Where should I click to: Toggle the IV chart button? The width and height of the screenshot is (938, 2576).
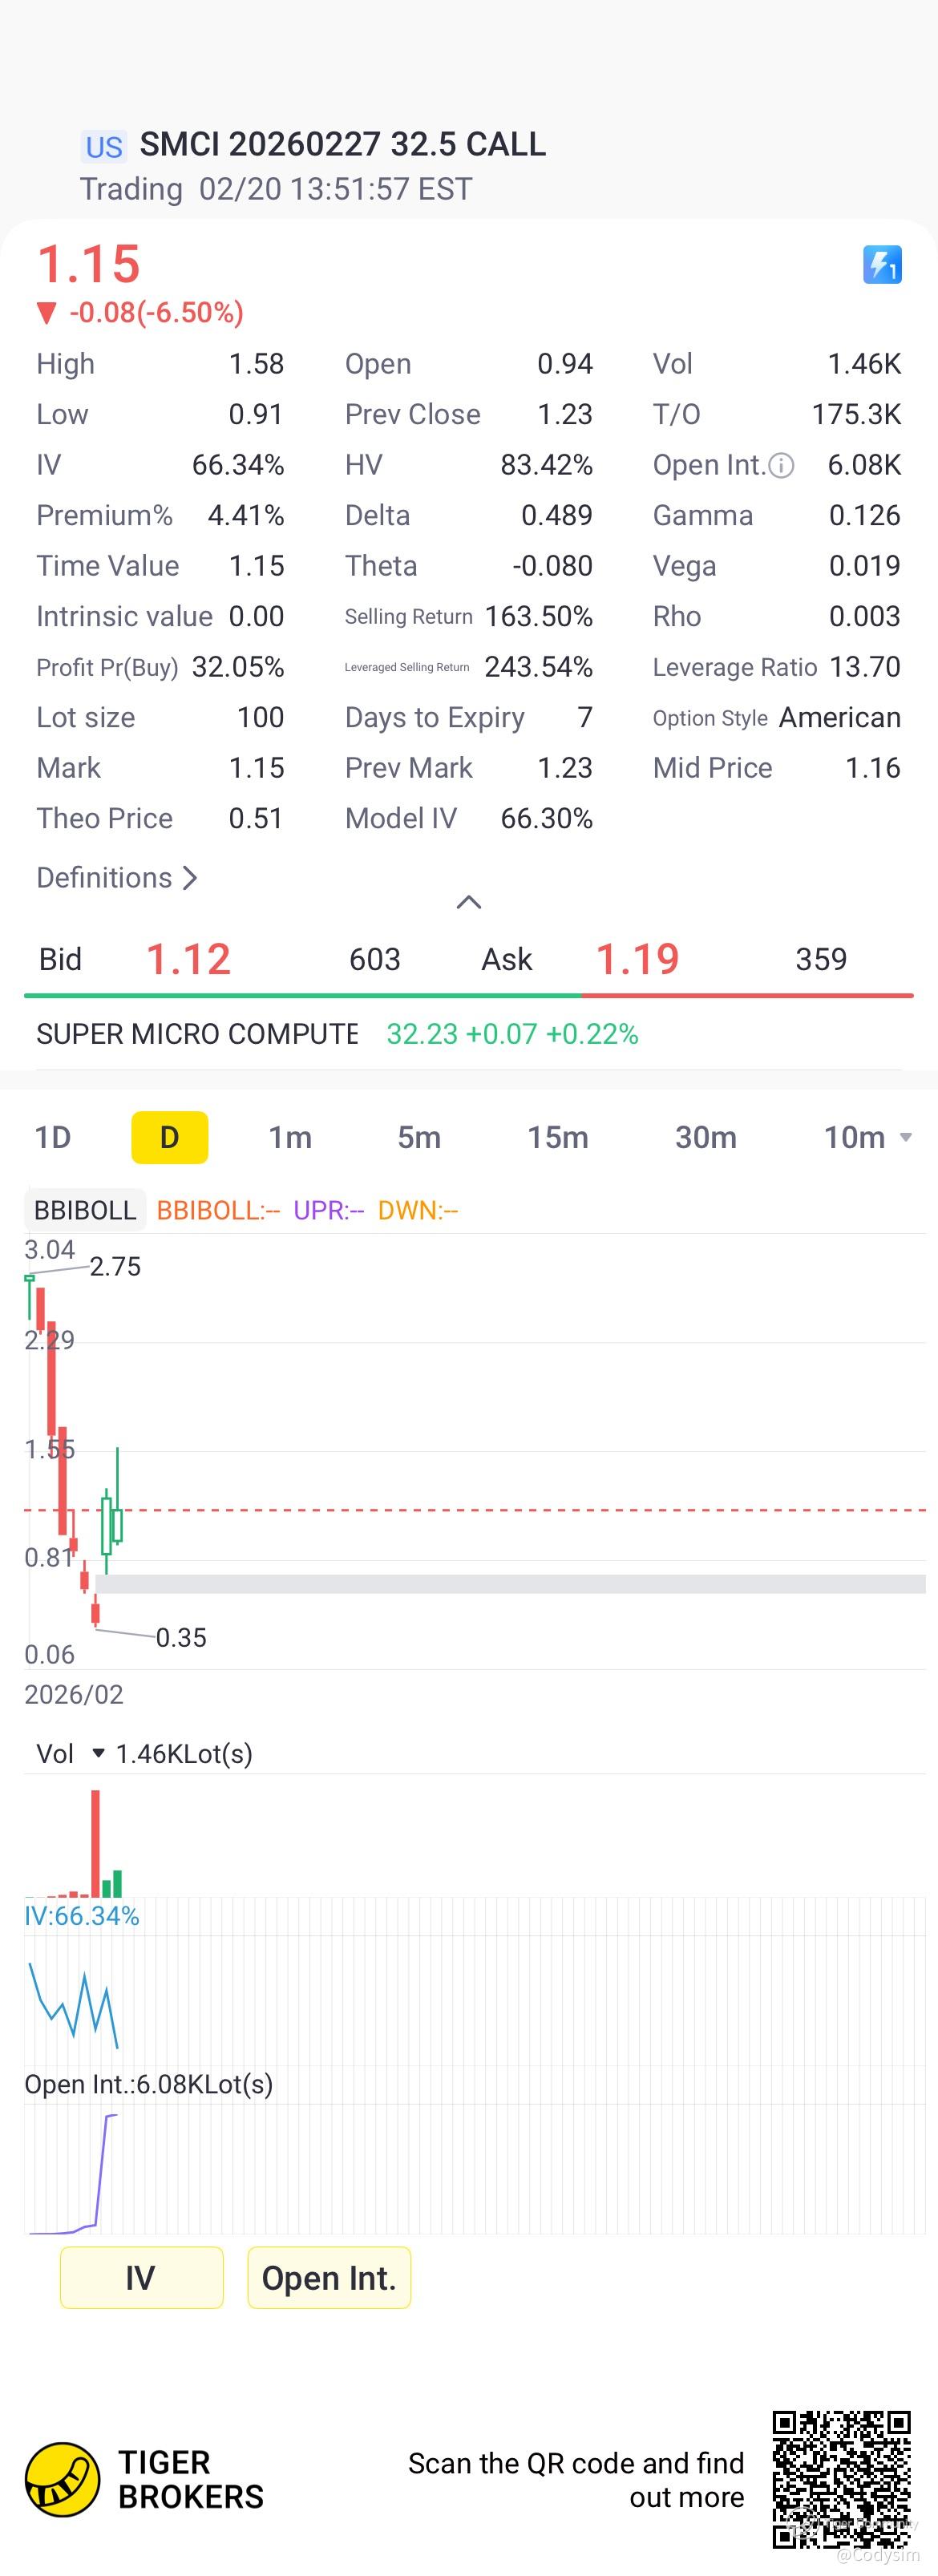point(141,2277)
